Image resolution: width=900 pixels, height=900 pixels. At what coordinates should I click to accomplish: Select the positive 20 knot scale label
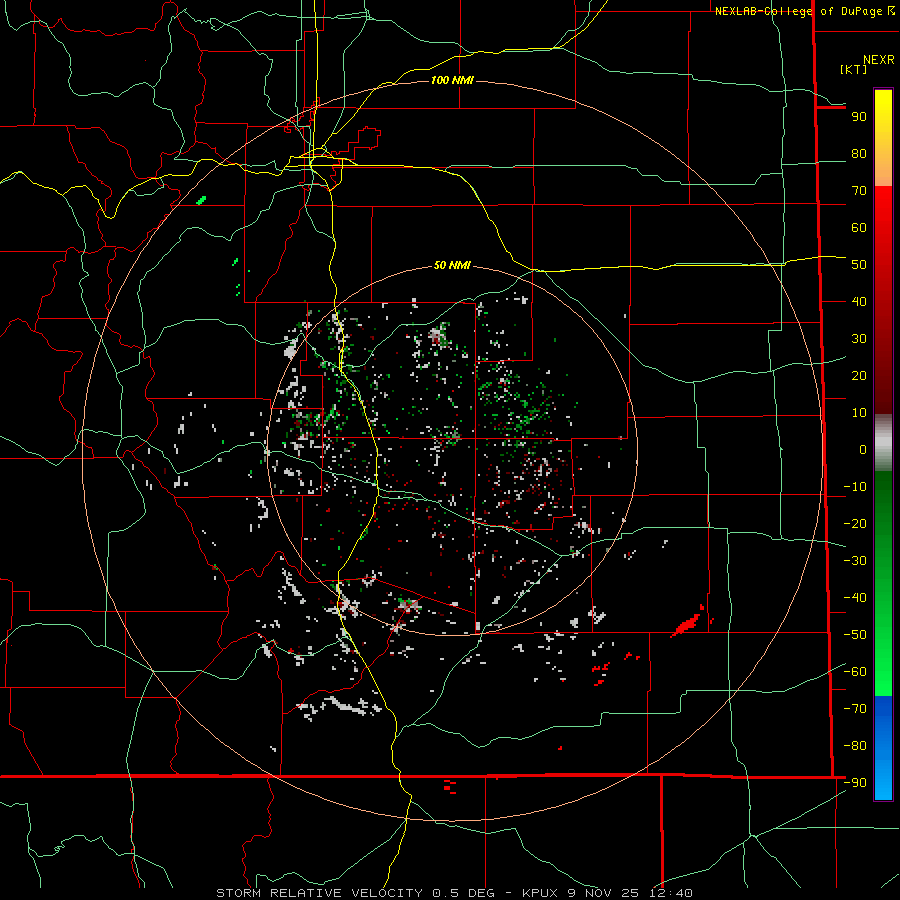[859, 375]
